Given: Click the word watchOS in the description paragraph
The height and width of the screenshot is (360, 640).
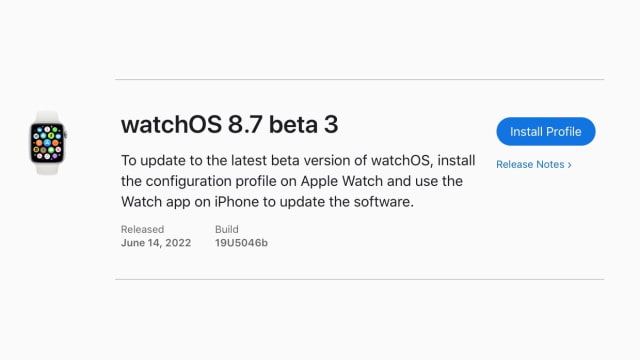Looking at the screenshot, I should pos(401,160).
